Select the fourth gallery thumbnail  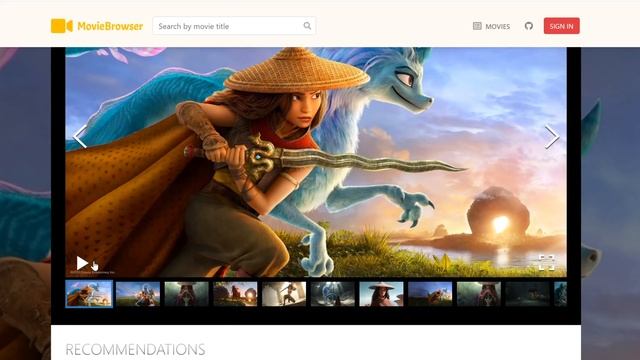(x=235, y=294)
